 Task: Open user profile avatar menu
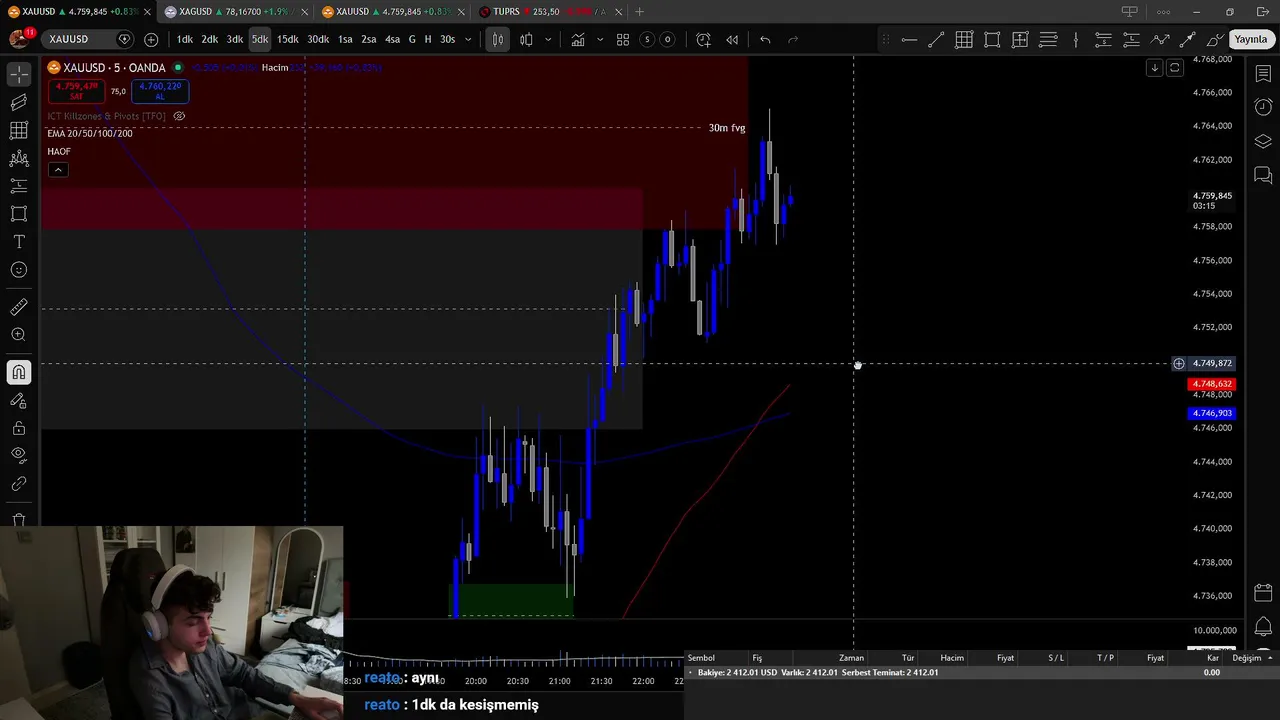coord(19,39)
